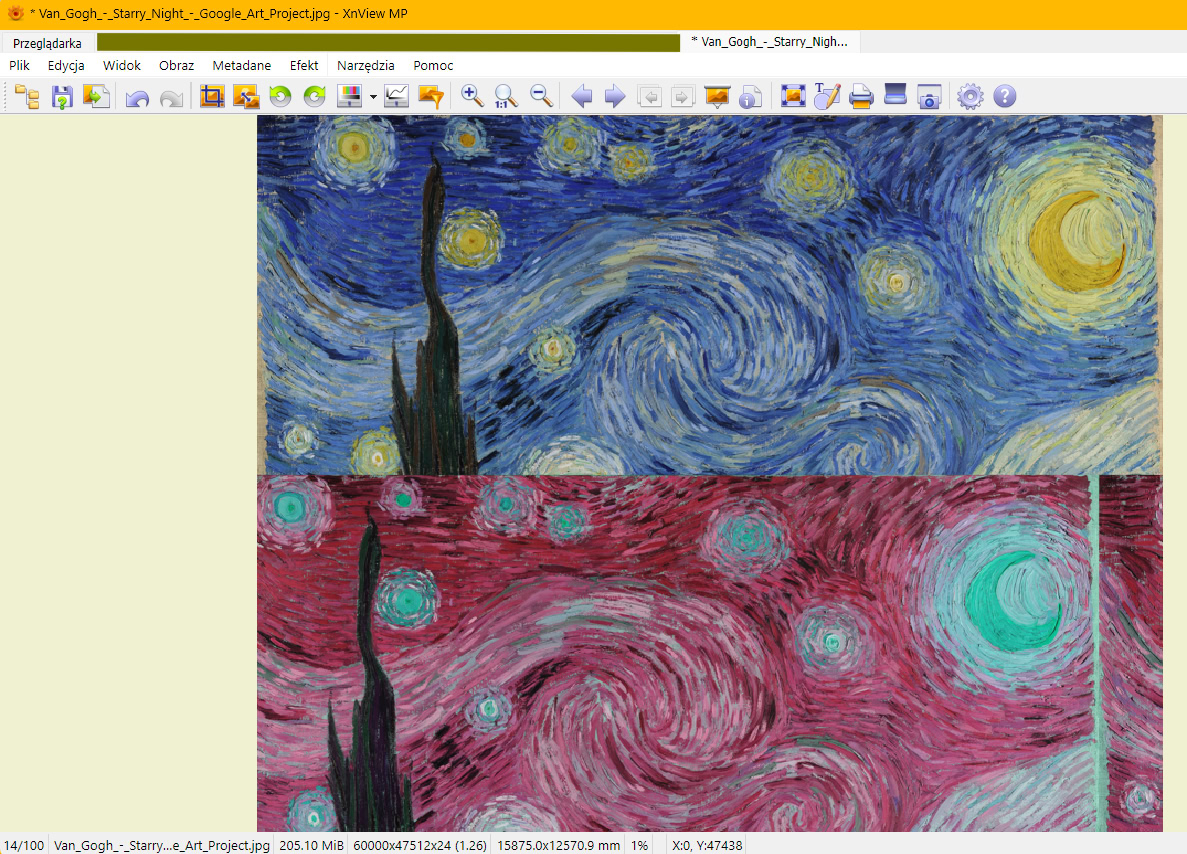Go to the previous file with blue left arrow
This screenshot has width=1187, height=854.
(x=581, y=97)
